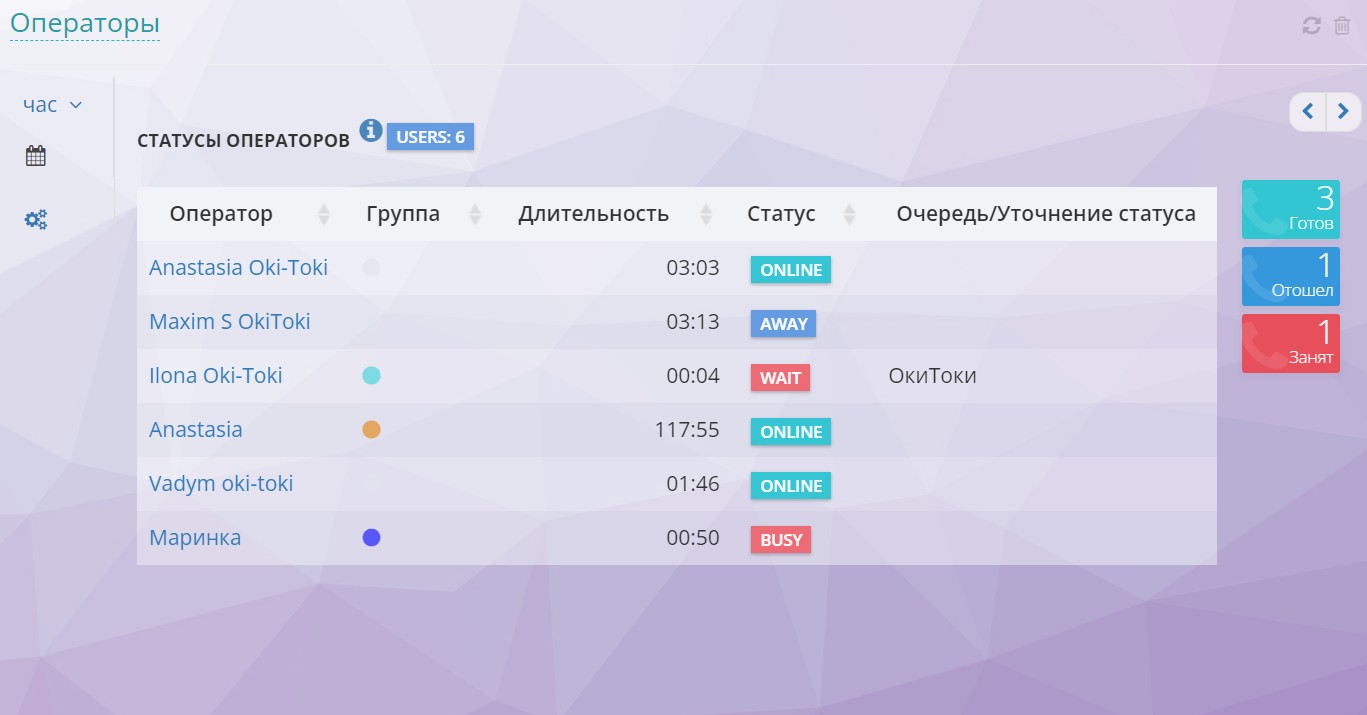Go to previous with left chevron
This screenshot has width=1367, height=715.
(x=1308, y=110)
